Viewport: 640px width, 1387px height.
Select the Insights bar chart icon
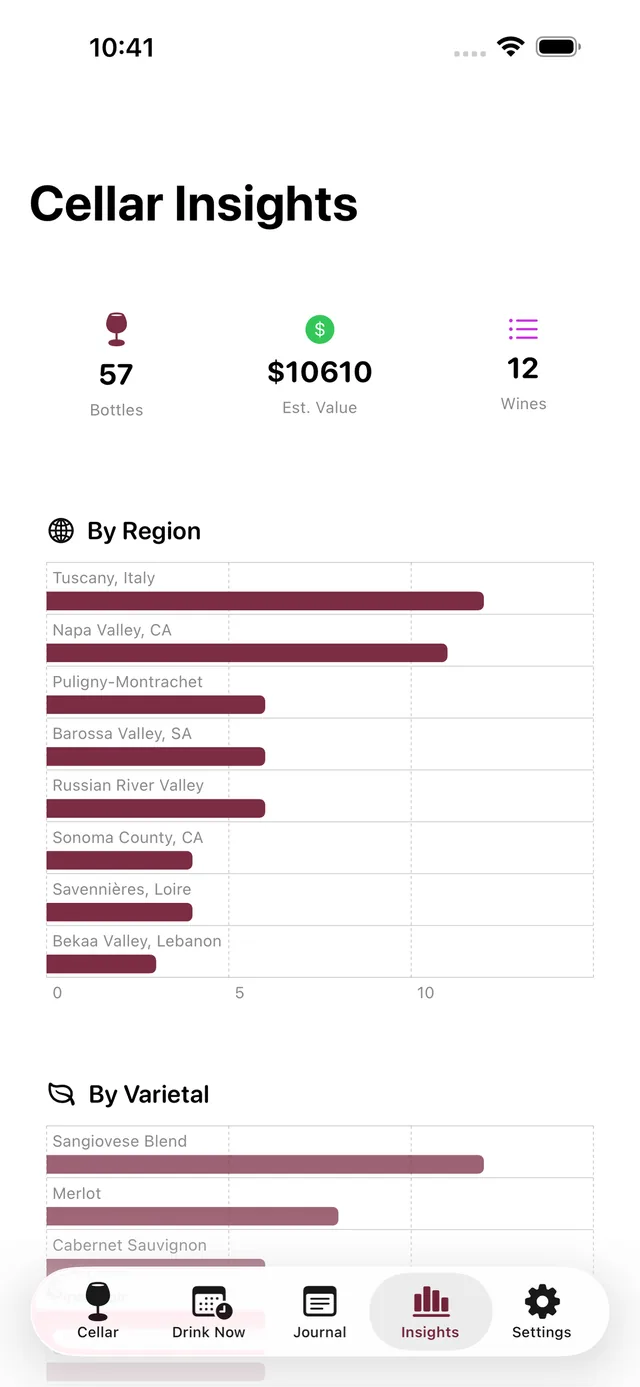click(431, 1301)
